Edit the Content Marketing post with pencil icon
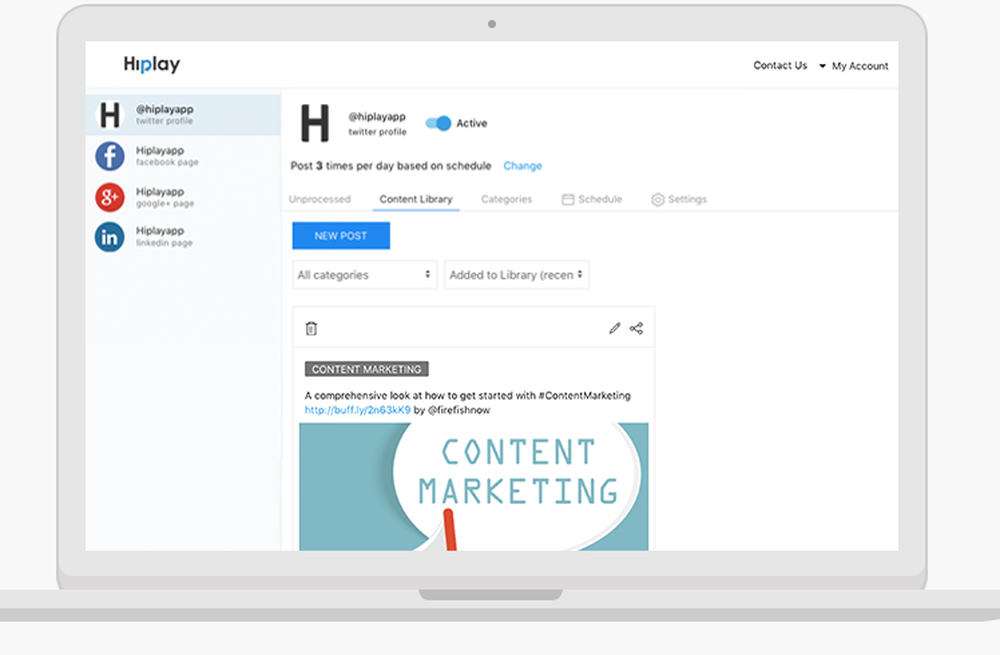The width and height of the screenshot is (1000, 655). [614, 327]
